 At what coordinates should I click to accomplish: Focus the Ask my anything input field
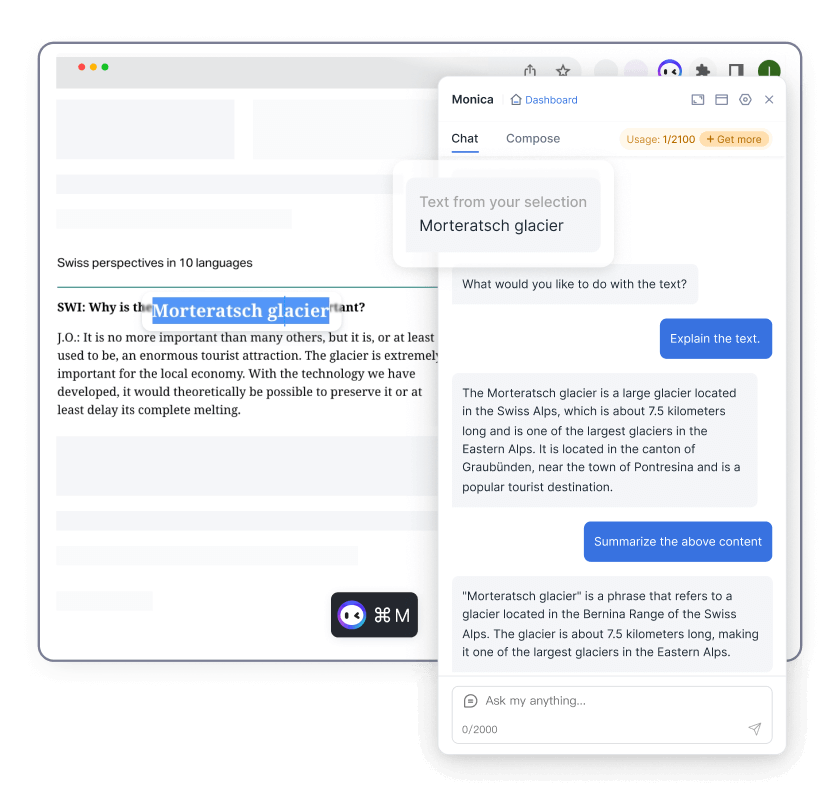click(x=612, y=701)
